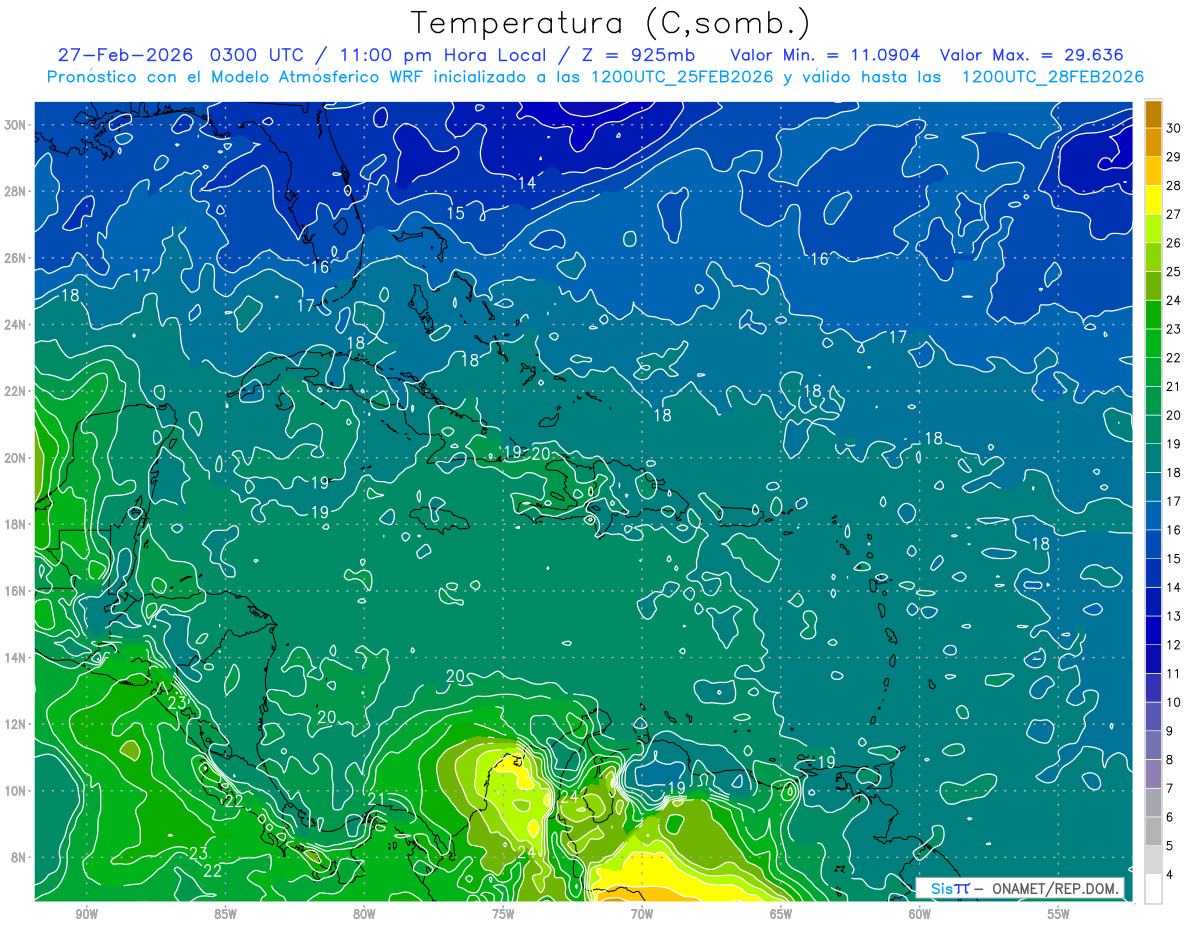Select the 'Z = 925mb' level text
1200x927 pixels.
pos(639,55)
